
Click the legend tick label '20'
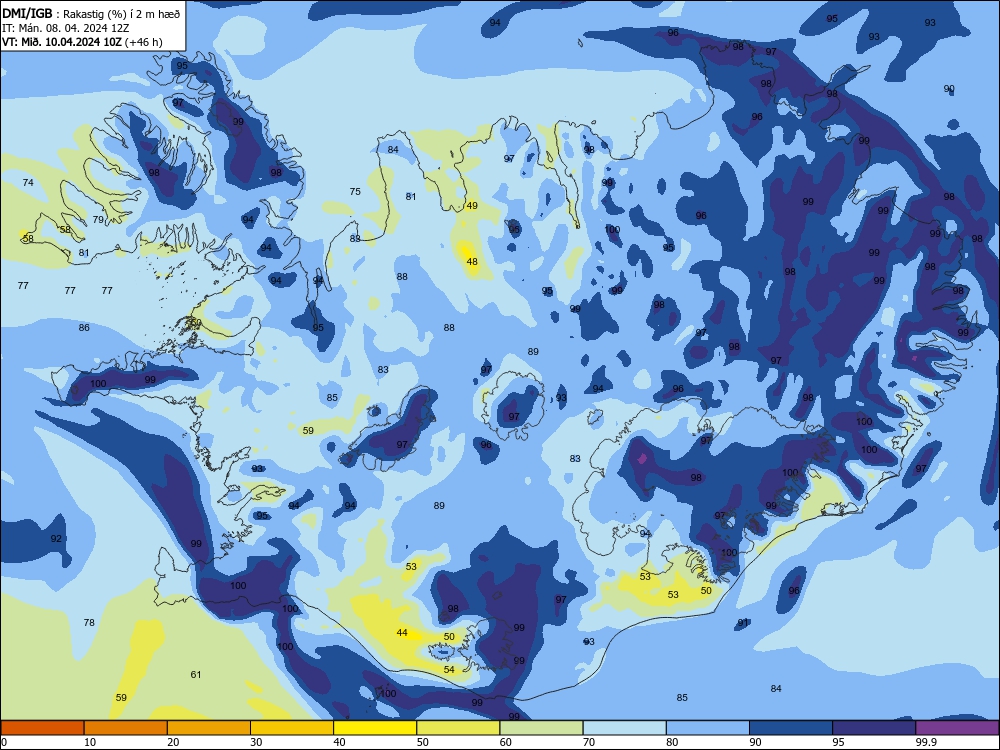coord(173,742)
